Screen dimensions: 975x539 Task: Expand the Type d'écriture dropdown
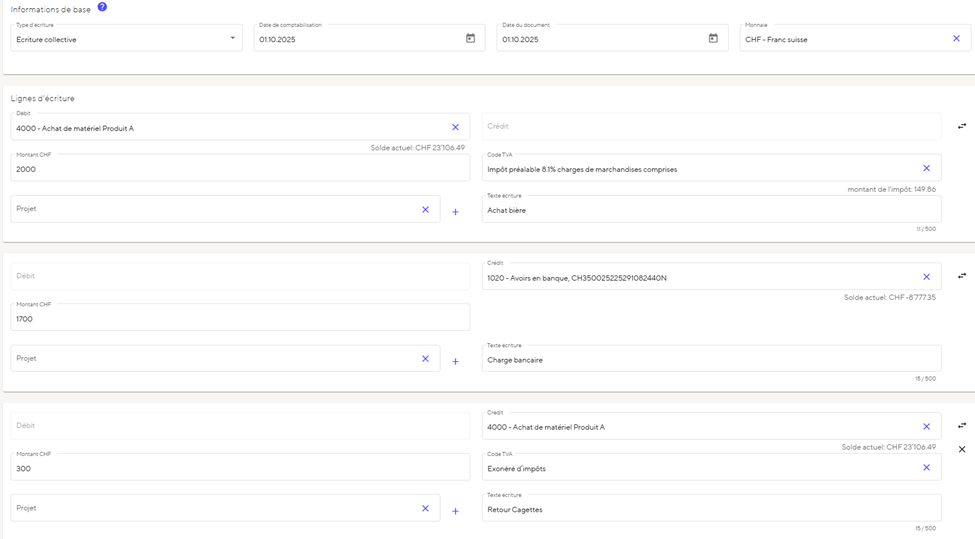pos(233,39)
